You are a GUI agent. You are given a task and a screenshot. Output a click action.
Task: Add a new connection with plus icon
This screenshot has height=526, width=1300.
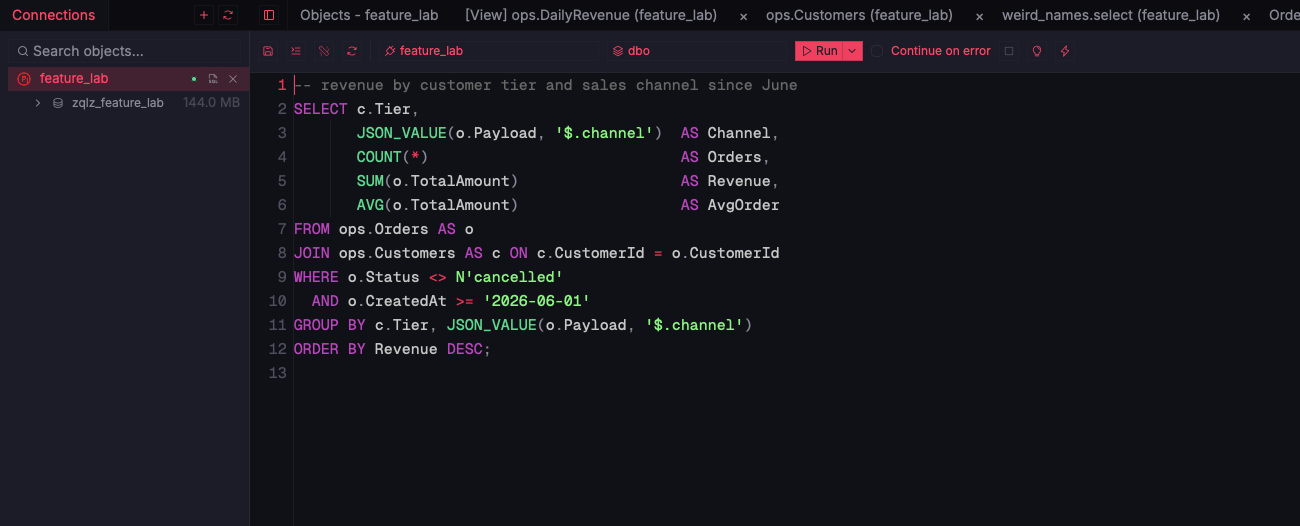(204, 15)
